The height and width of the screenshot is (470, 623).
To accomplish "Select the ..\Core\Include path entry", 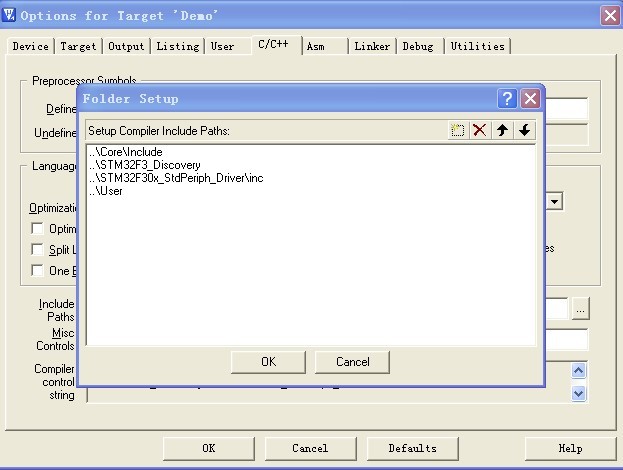I will tap(125, 152).
